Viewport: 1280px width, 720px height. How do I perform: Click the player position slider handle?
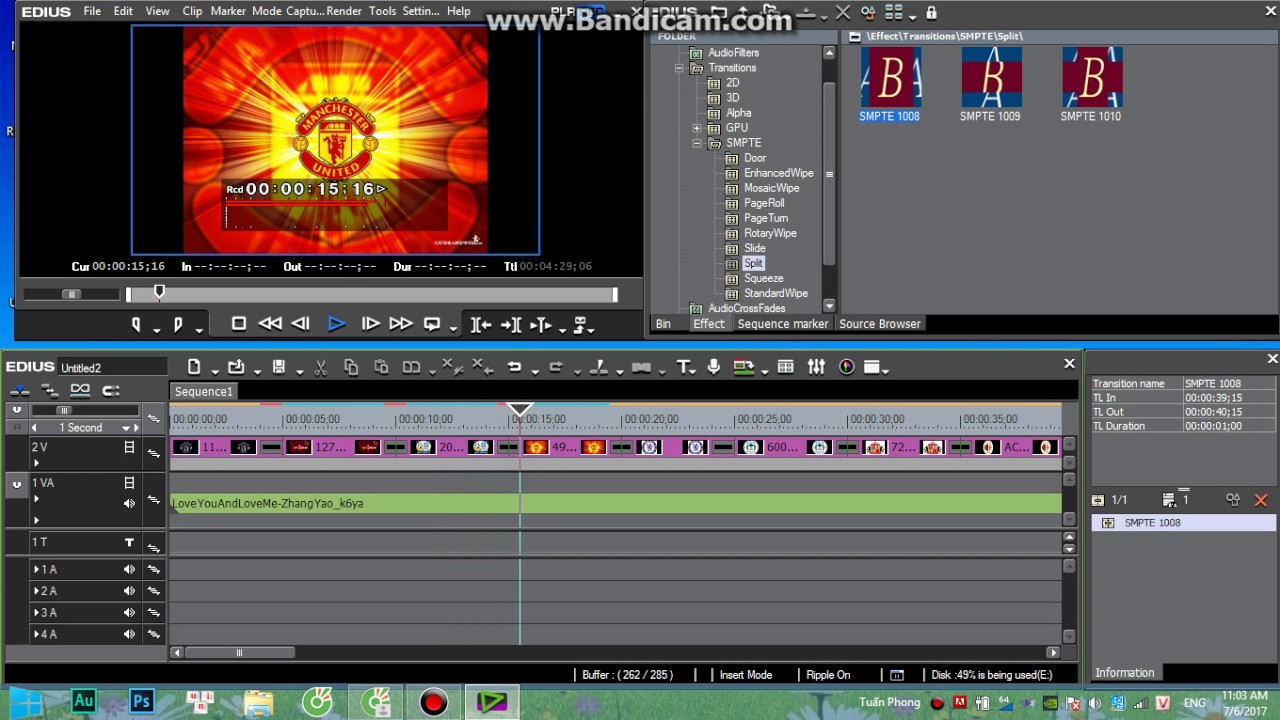click(x=159, y=292)
